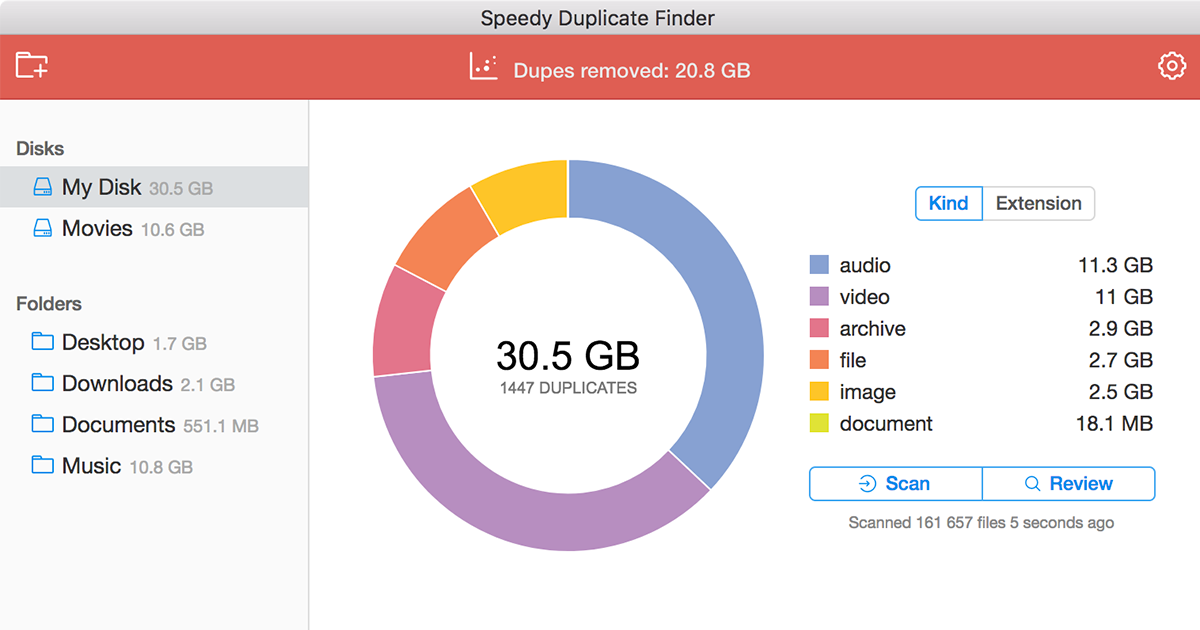Select My Disk in the sidebar
1200x630 pixels.
click(x=154, y=187)
